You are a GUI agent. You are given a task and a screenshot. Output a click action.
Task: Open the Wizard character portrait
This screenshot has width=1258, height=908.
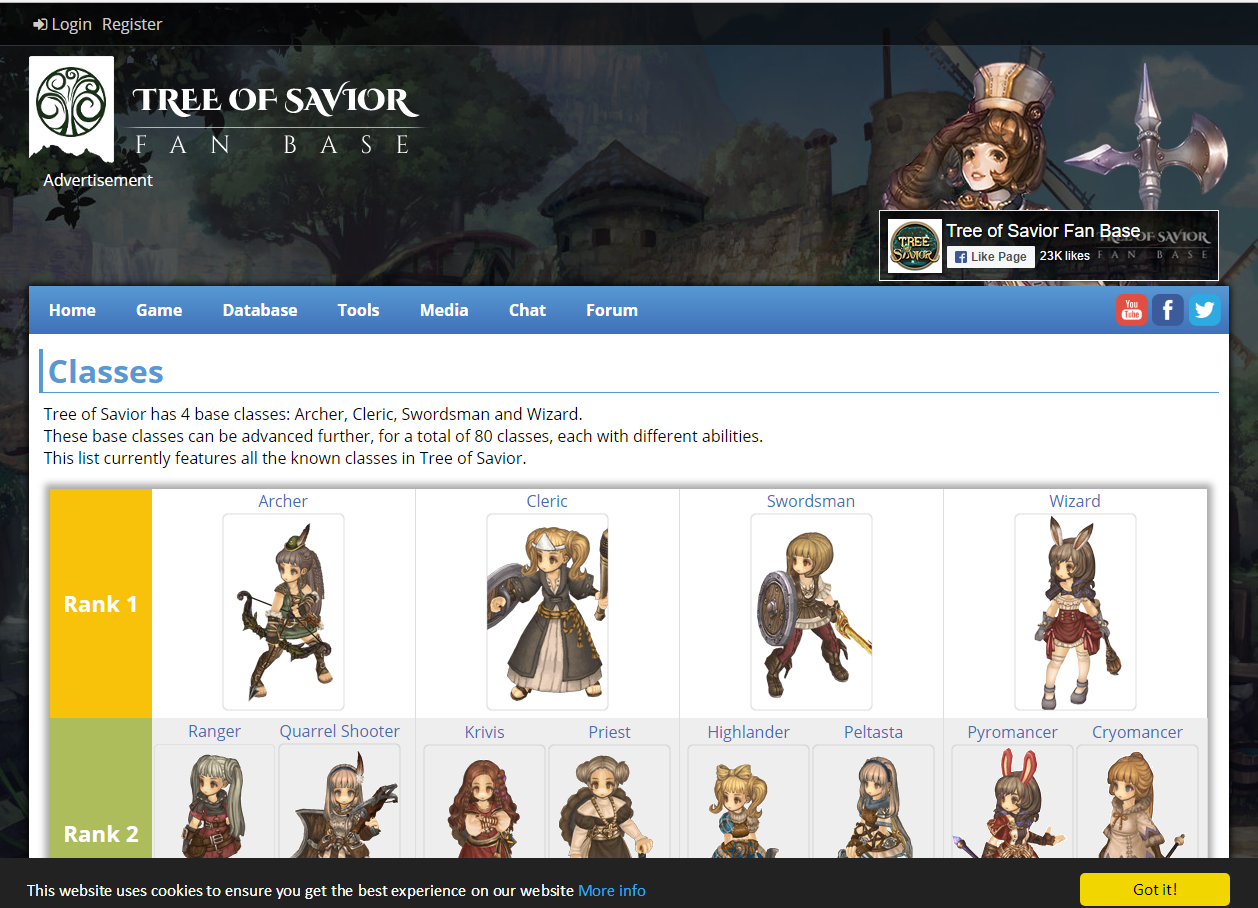[1075, 612]
